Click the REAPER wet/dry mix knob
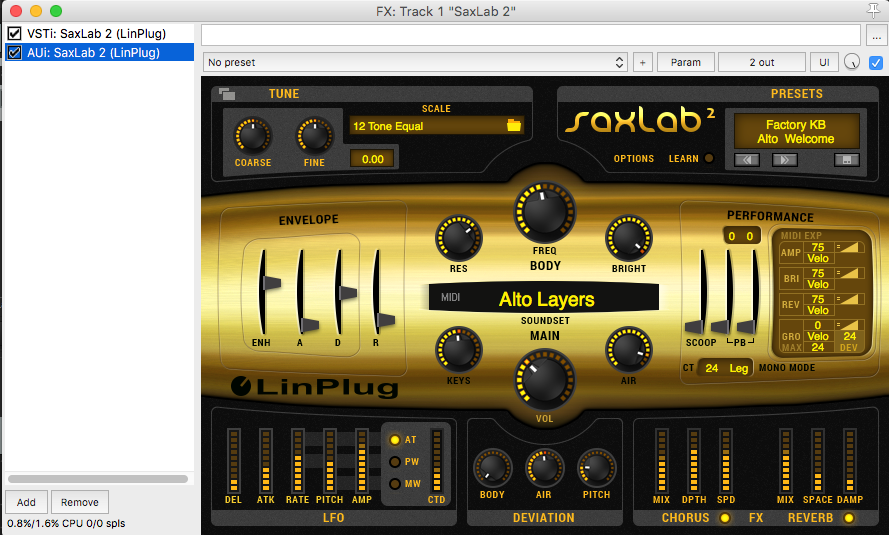889x535 pixels. (852, 62)
